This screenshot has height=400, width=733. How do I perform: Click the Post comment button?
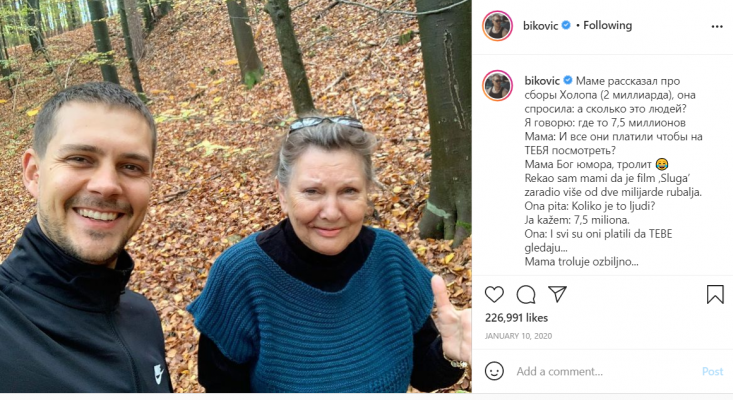point(712,371)
